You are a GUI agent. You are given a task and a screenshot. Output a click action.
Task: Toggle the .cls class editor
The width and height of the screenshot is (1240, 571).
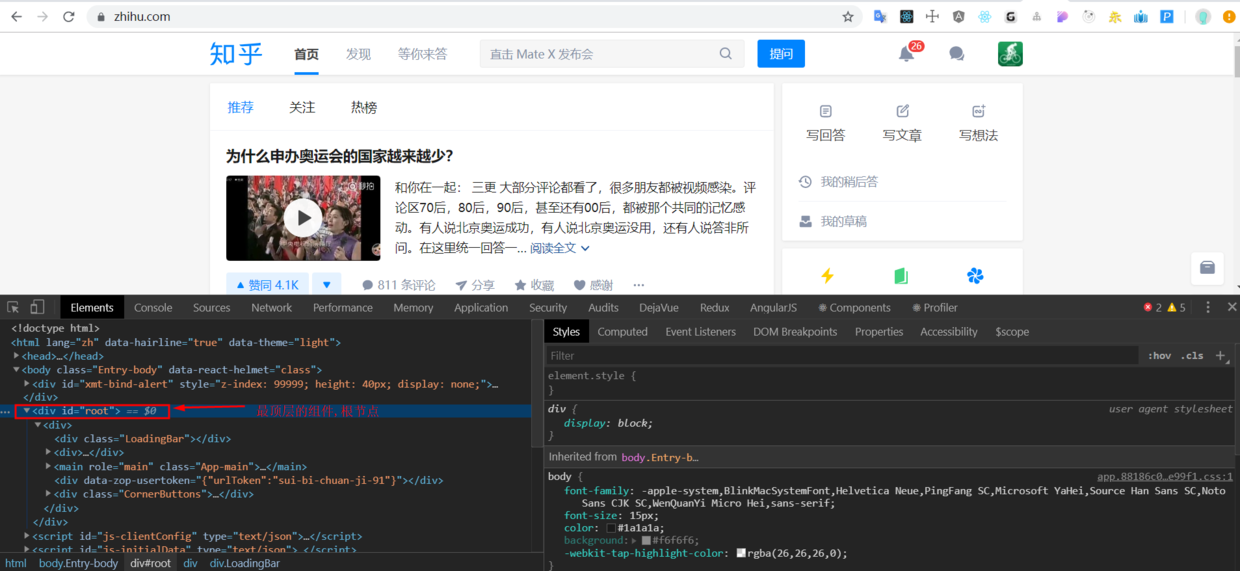[1192, 356]
